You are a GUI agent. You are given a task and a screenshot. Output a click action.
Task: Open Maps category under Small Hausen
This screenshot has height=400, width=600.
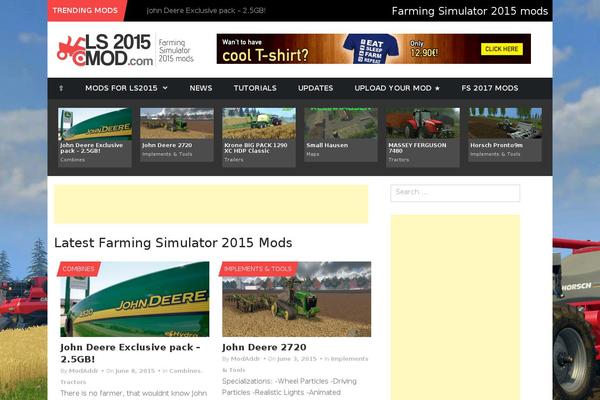point(312,154)
